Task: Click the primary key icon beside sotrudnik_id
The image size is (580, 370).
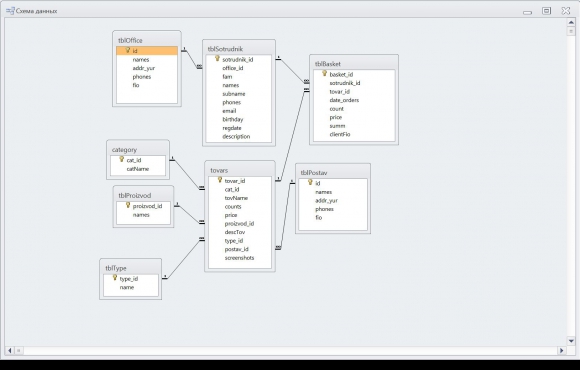Action: 218,58
